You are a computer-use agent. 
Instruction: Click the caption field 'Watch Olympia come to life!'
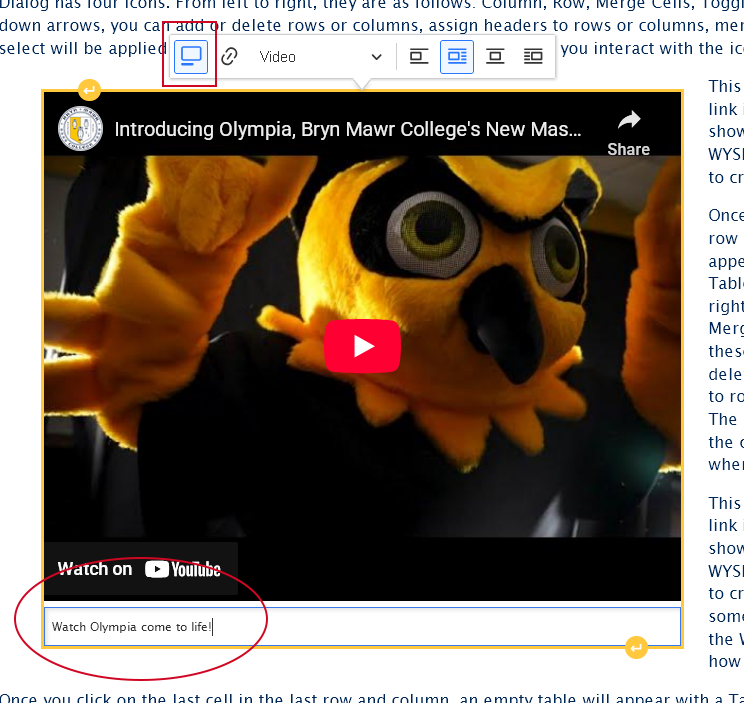[363, 627]
